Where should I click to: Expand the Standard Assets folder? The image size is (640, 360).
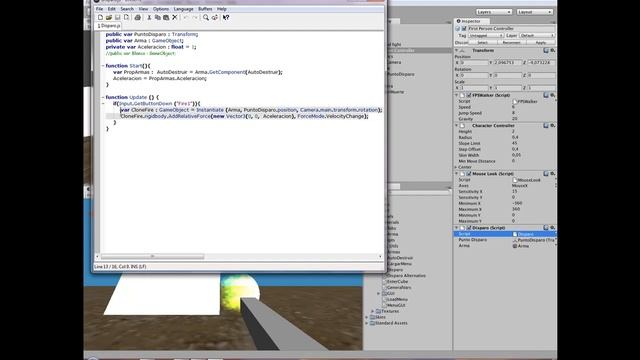coord(367,323)
